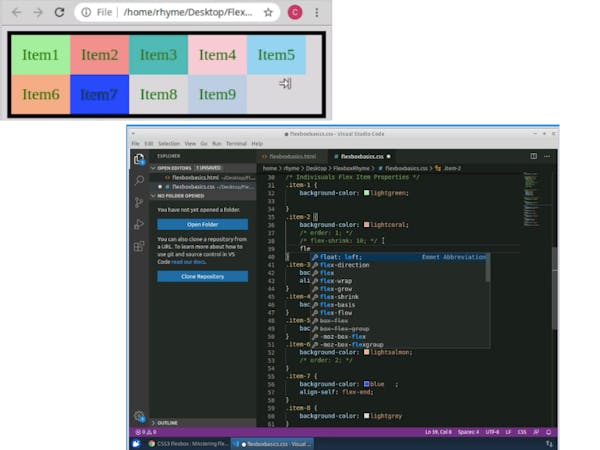The height and width of the screenshot is (450, 600).
Task: Collapse the No Folder Opened section
Action: tap(203, 196)
